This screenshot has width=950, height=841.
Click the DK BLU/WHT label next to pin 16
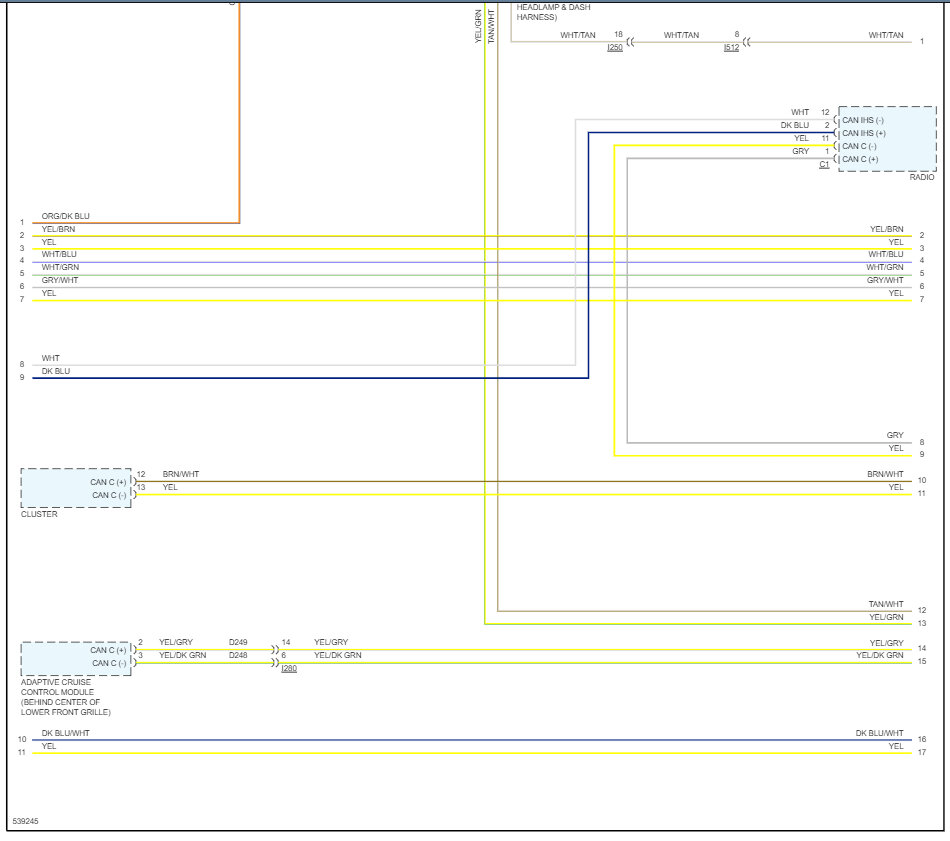(x=879, y=733)
